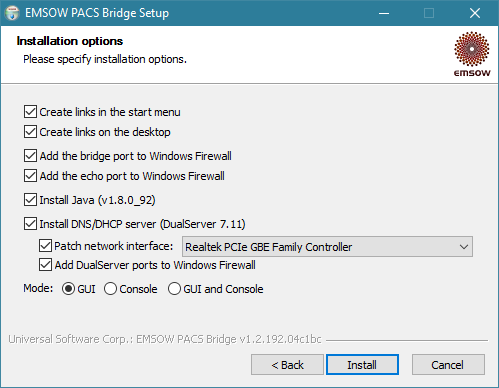Viewport: 499px width, 388px height.
Task: Minimize the Setup window
Action: pyautogui.click(x=384, y=13)
